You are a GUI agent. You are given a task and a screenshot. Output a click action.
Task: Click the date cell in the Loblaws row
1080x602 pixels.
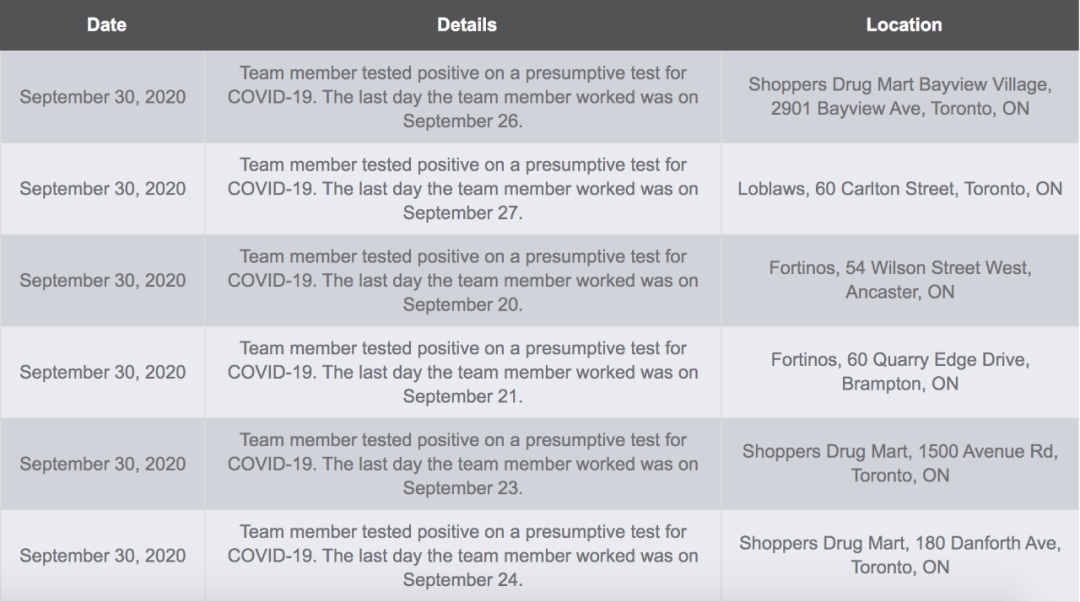coord(103,189)
